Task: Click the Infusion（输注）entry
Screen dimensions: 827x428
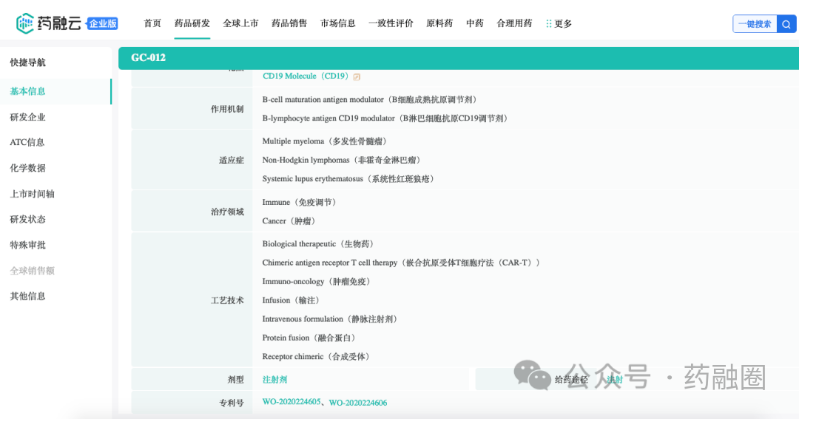Action: (292, 301)
